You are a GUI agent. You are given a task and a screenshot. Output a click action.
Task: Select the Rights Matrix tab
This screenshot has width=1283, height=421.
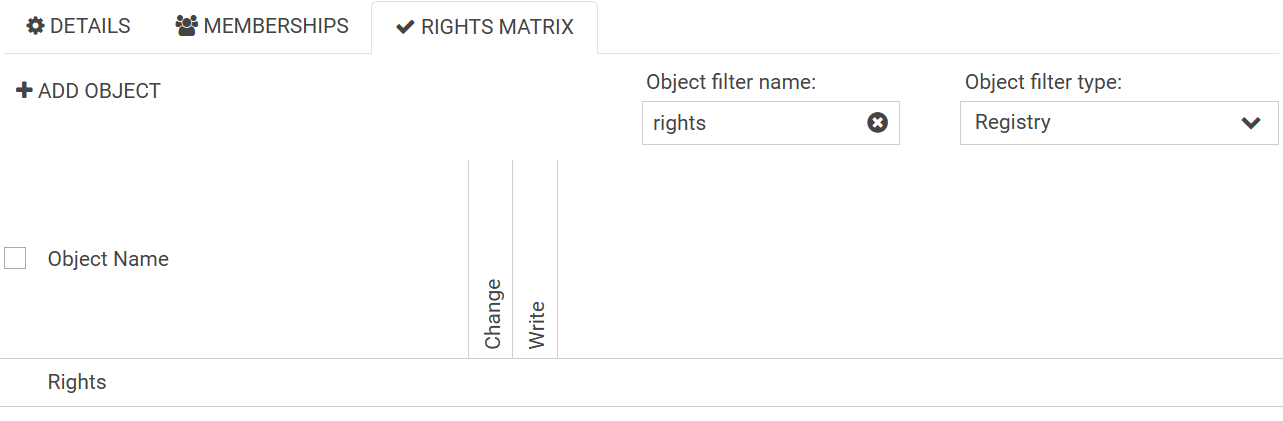coord(485,28)
